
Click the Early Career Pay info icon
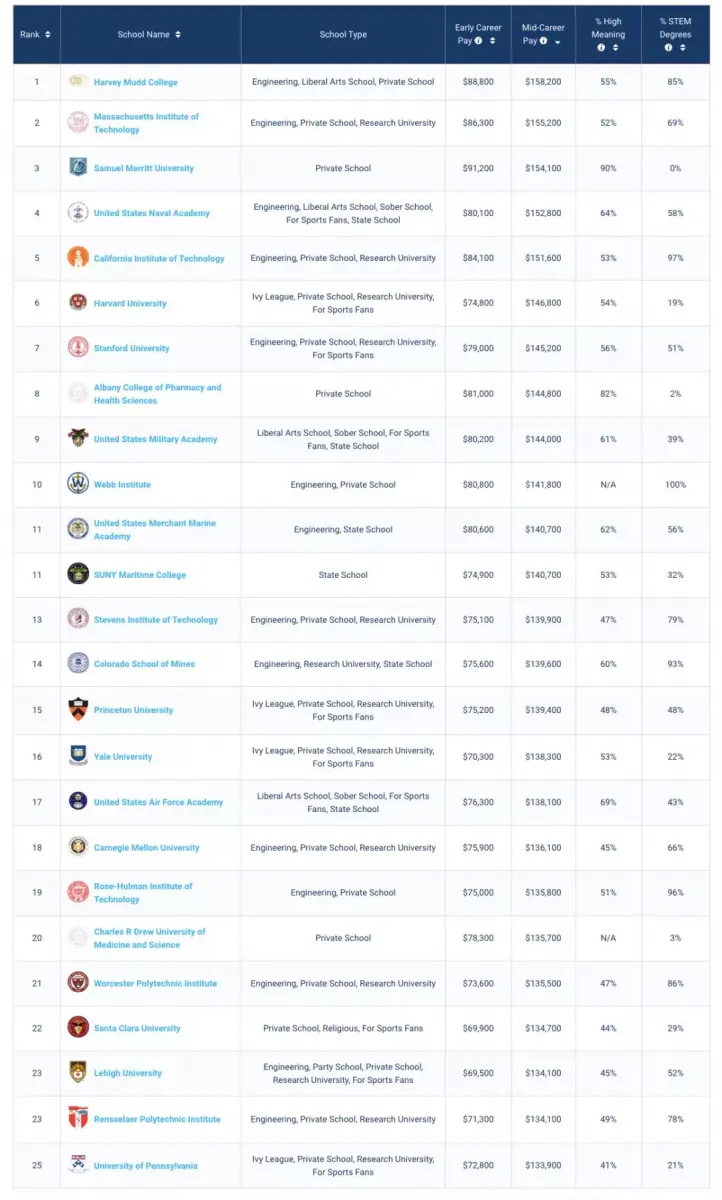coord(479,41)
